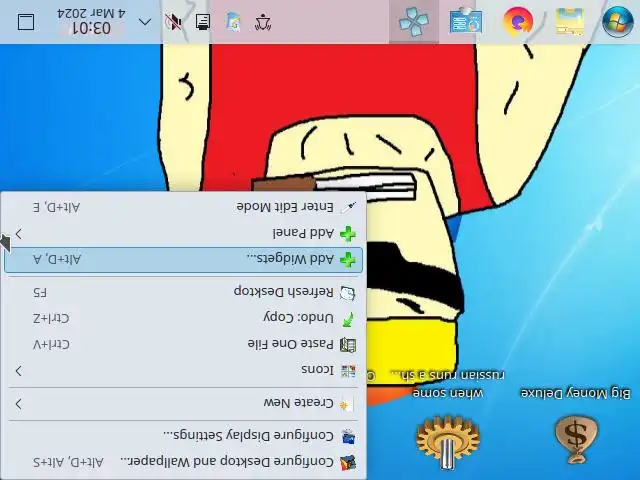Unmute audio via the muted speaker icon
The width and height of the screenshot is (640, 480).
click(x=173, y=22)
